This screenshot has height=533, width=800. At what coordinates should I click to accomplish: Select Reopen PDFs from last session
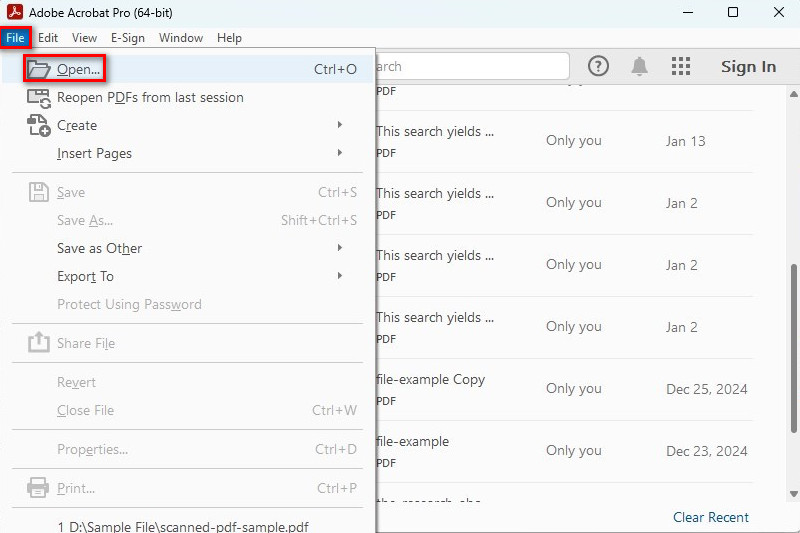tap(150, 97)
